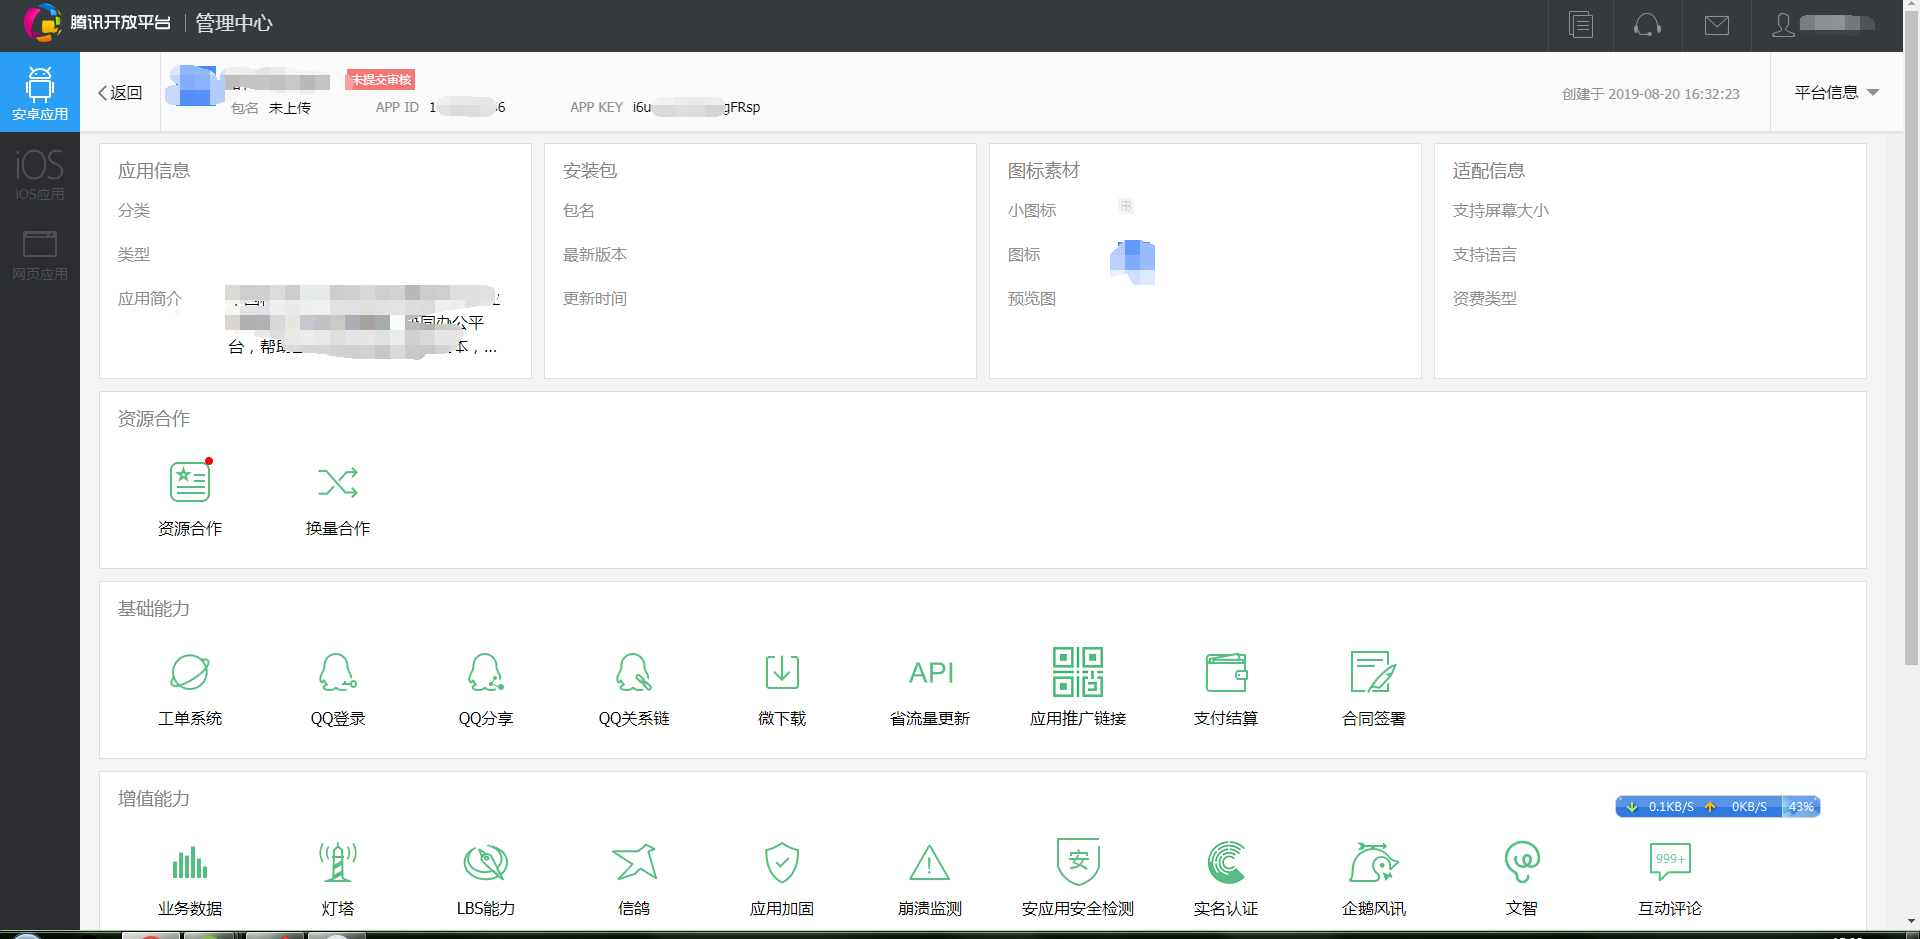Open QQ登录 login capability
This screenshot has width=1920, height=939.
pyautogui.click(x=338, y=672)
